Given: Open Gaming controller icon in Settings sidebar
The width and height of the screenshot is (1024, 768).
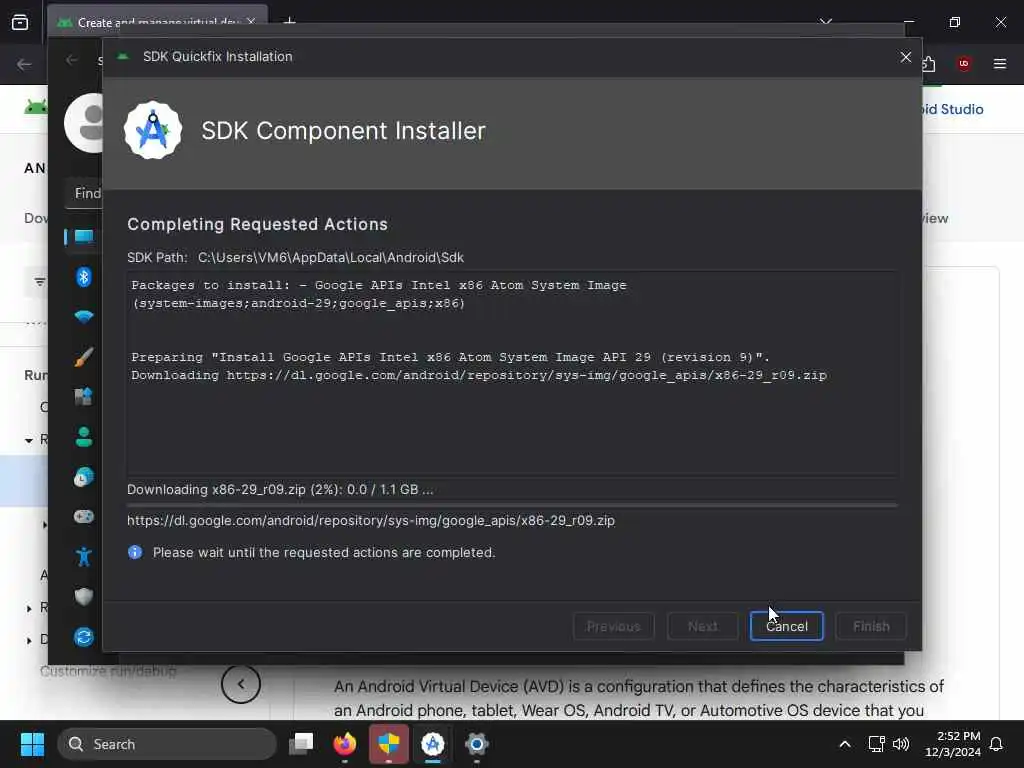Looking at the screenshot, I should click(x=84, y=517).
